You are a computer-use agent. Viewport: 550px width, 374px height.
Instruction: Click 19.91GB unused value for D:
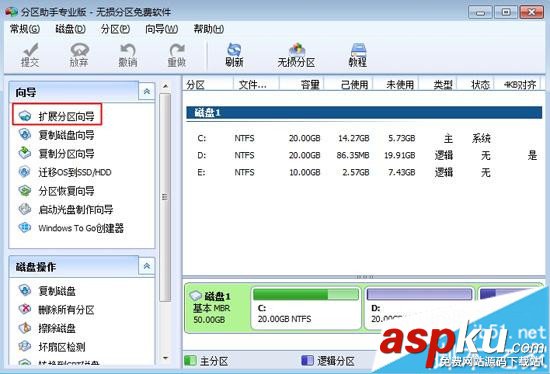[x=400, y=155]
